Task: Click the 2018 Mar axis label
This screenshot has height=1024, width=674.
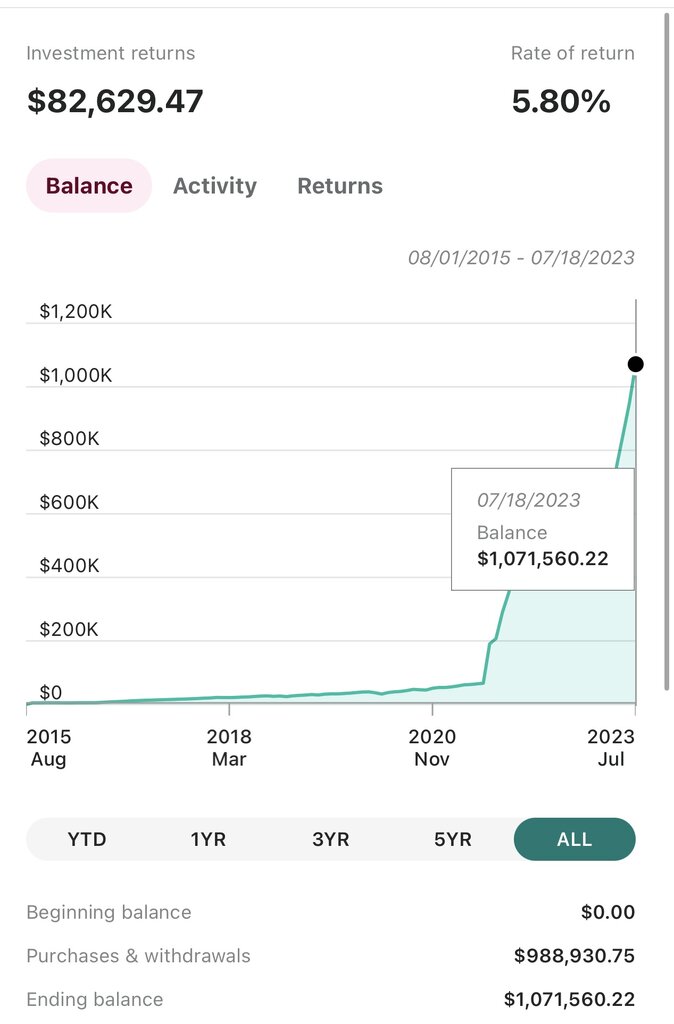Action: [229, 748]
